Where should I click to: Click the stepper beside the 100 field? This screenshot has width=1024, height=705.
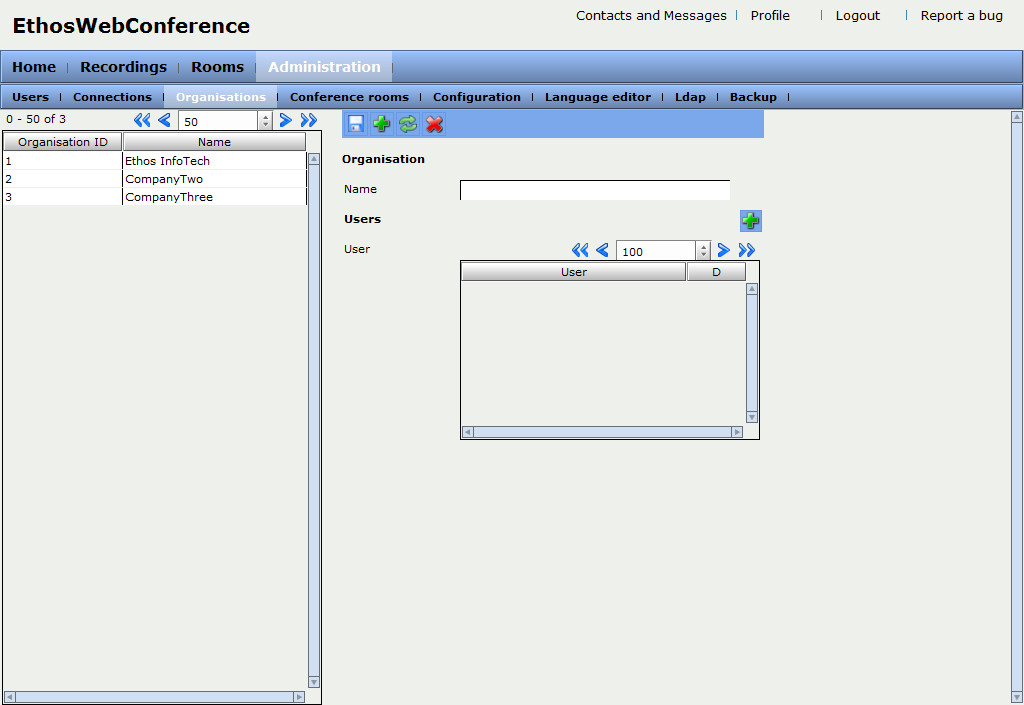[x=703, y=251]
